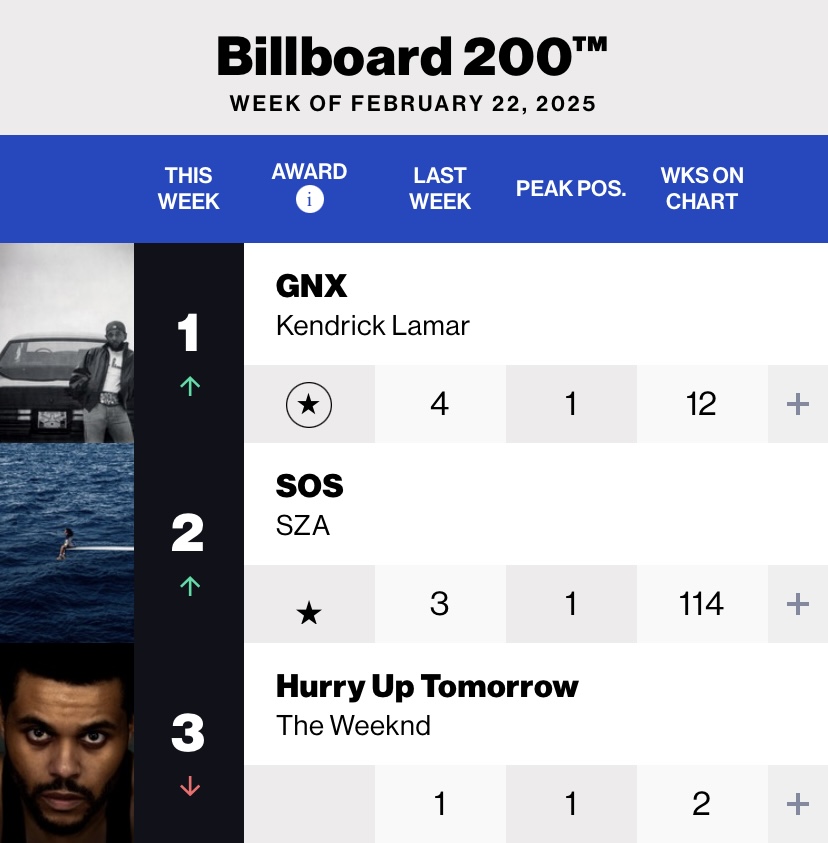Image resolution: width=828 pixels, height=843 pixels.
Task: Click the green up arrow under rank 1
Action: click(189, 387)
